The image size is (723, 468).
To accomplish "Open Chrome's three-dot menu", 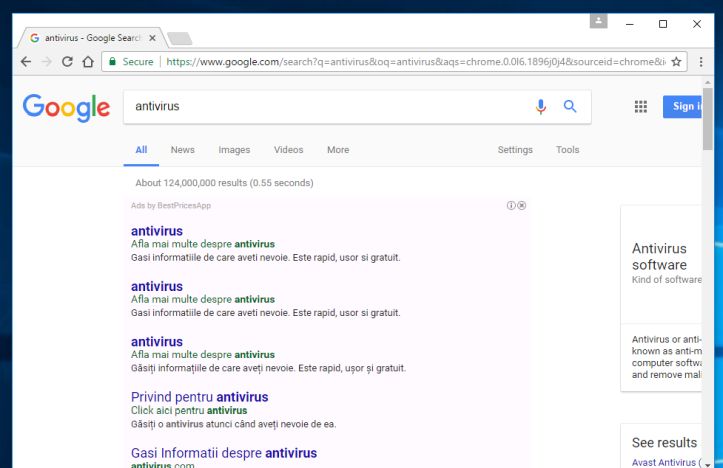I will [701, 61].
